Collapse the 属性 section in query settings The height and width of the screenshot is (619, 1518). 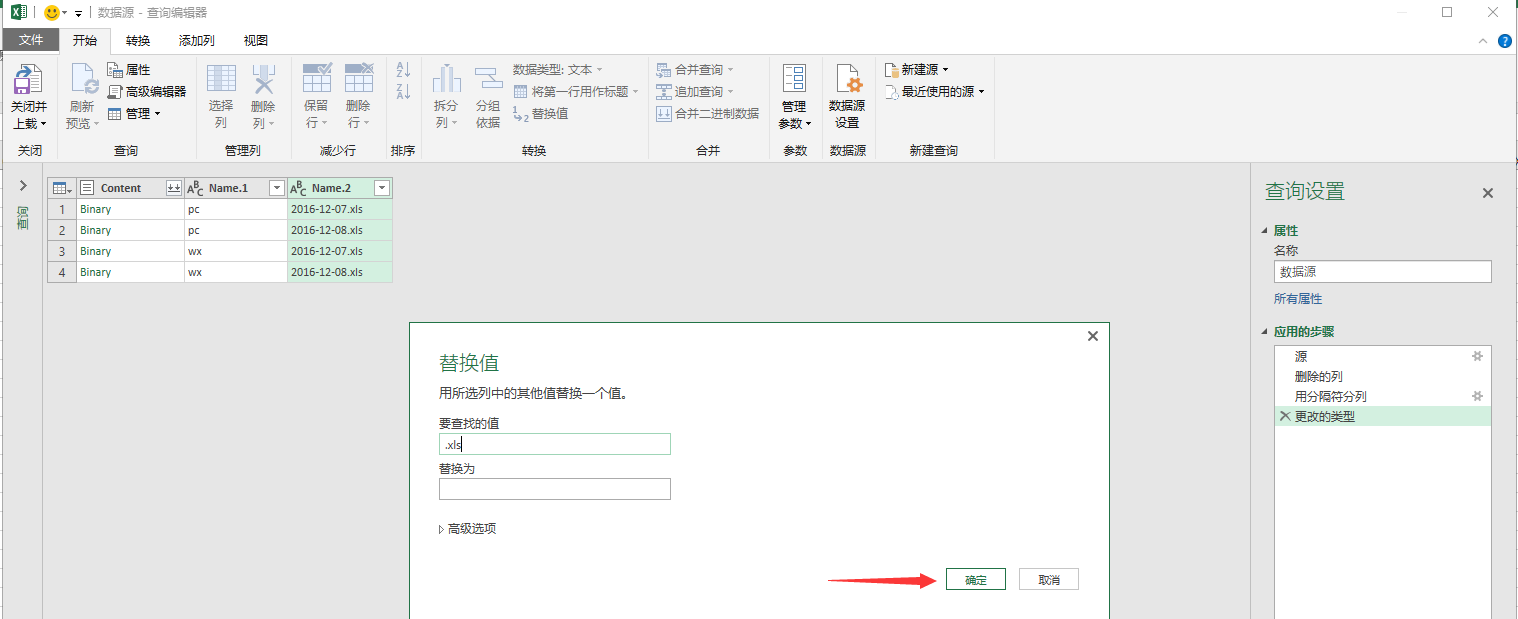1264,231
